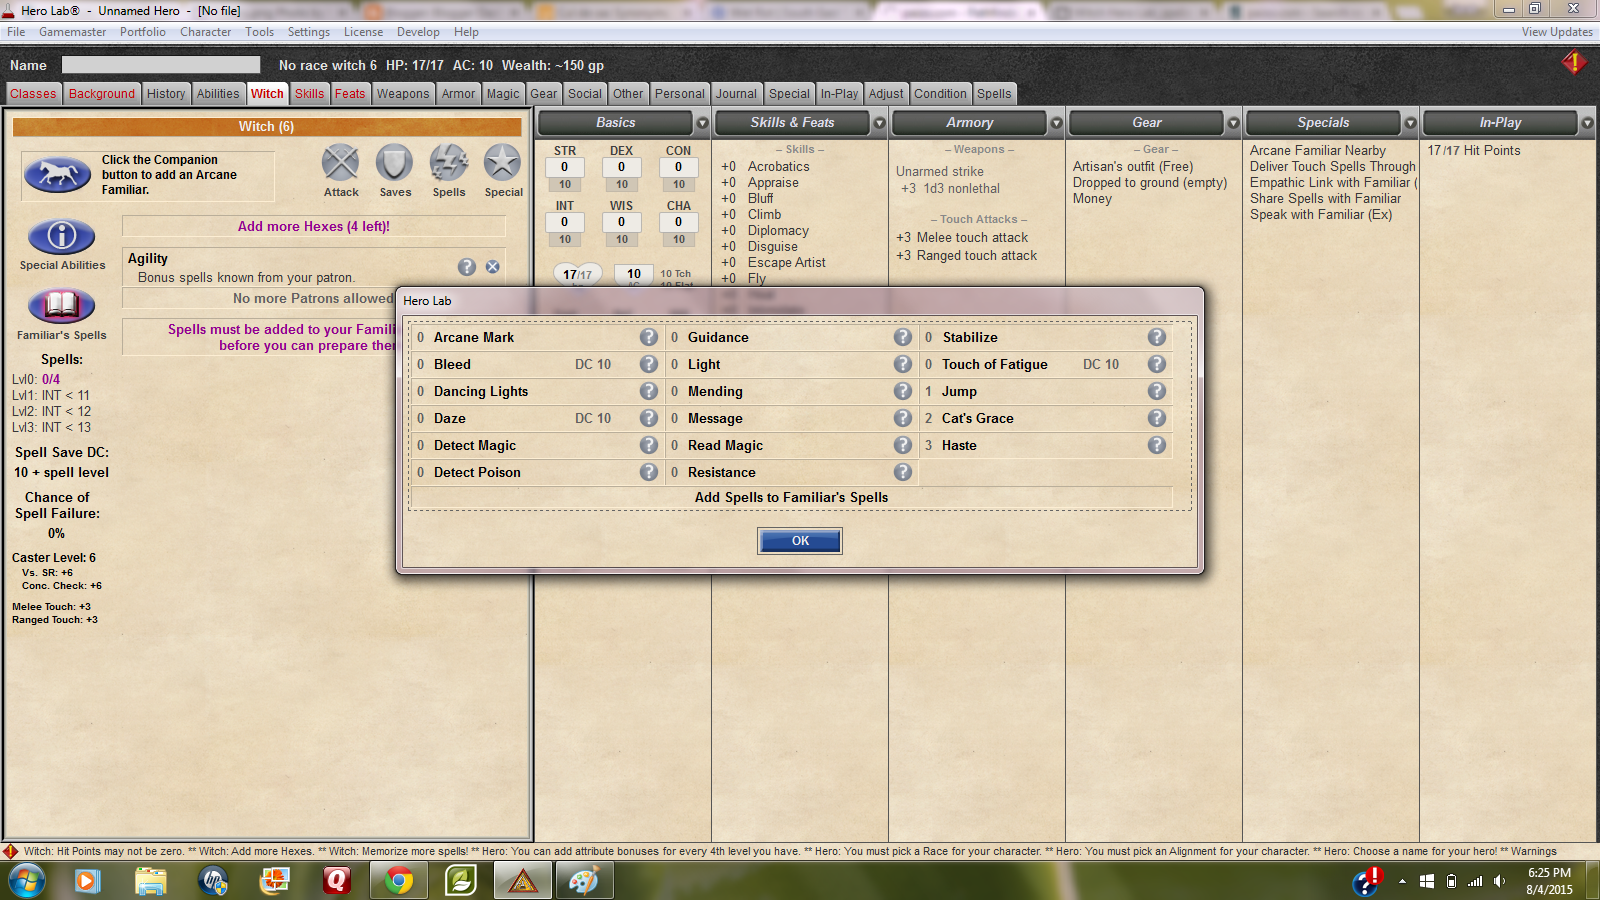The width and height of the screenshot is (1600, 900).
Task: Expand the Basics panel dropdown arrow
Action: (x=702, y=123)
